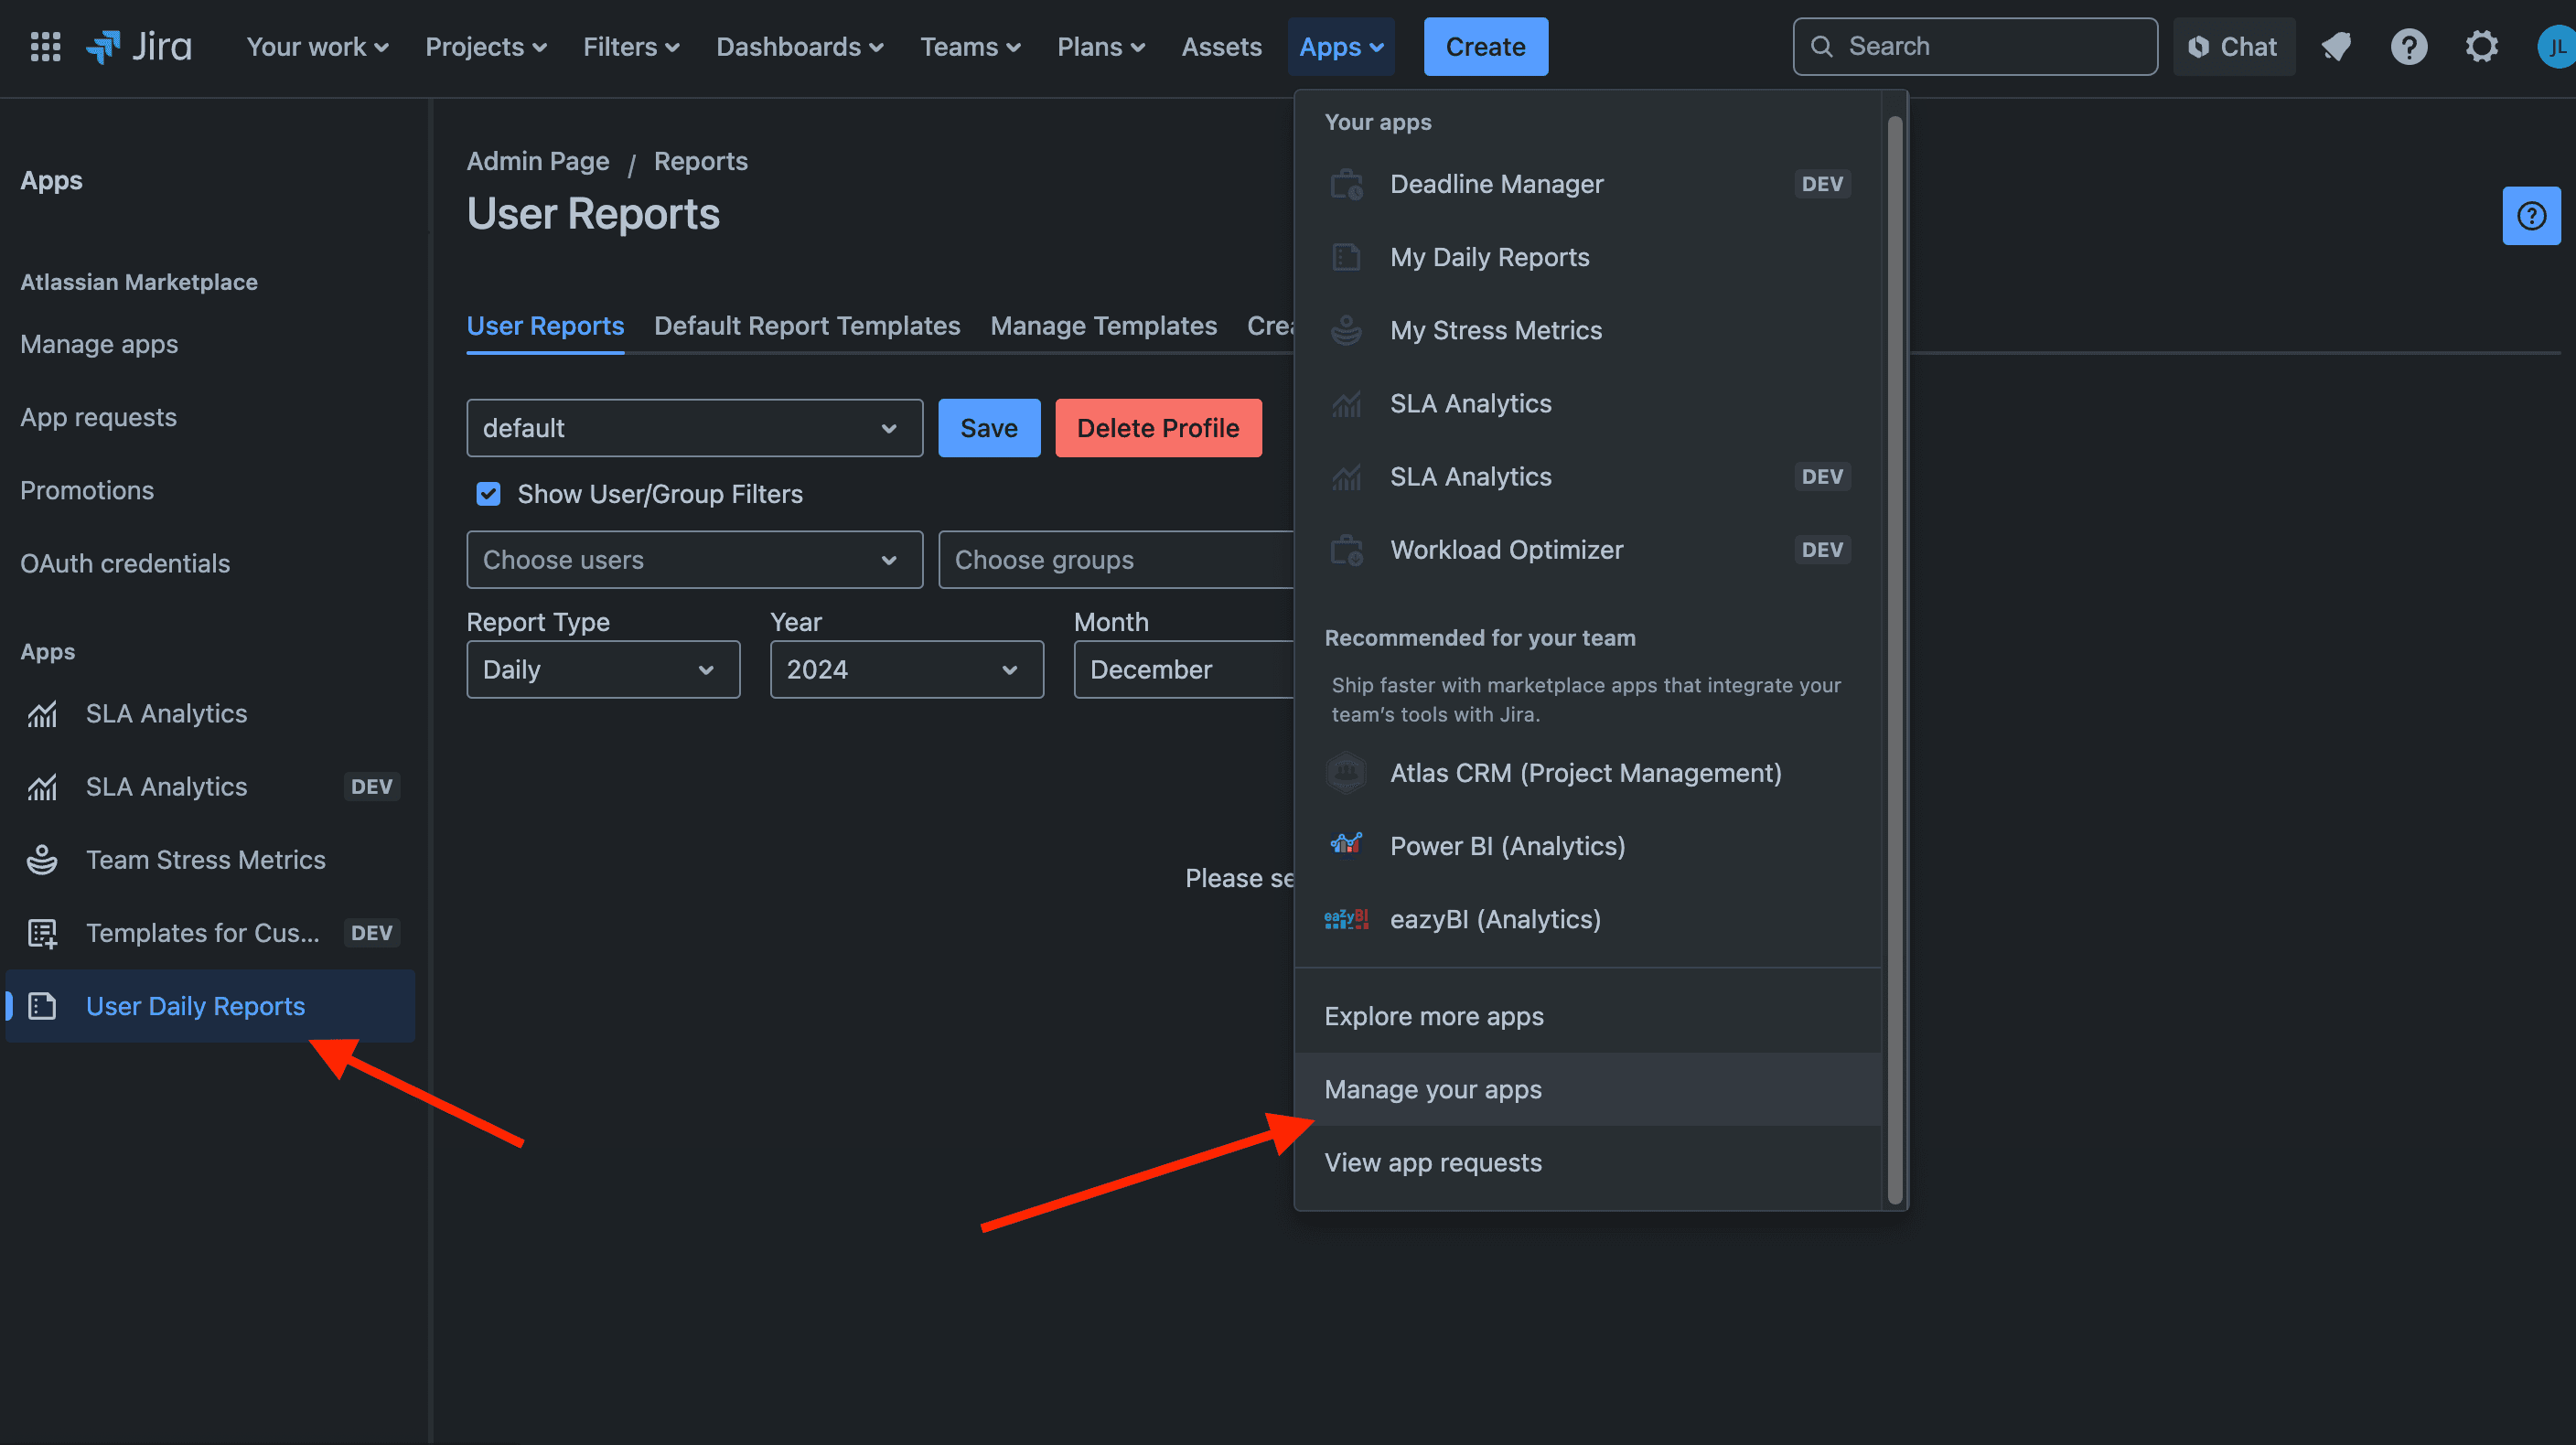Open My Stress Metrics from Apps menu
The height and width of the screenshot is (1445, 2576).
1587,330
